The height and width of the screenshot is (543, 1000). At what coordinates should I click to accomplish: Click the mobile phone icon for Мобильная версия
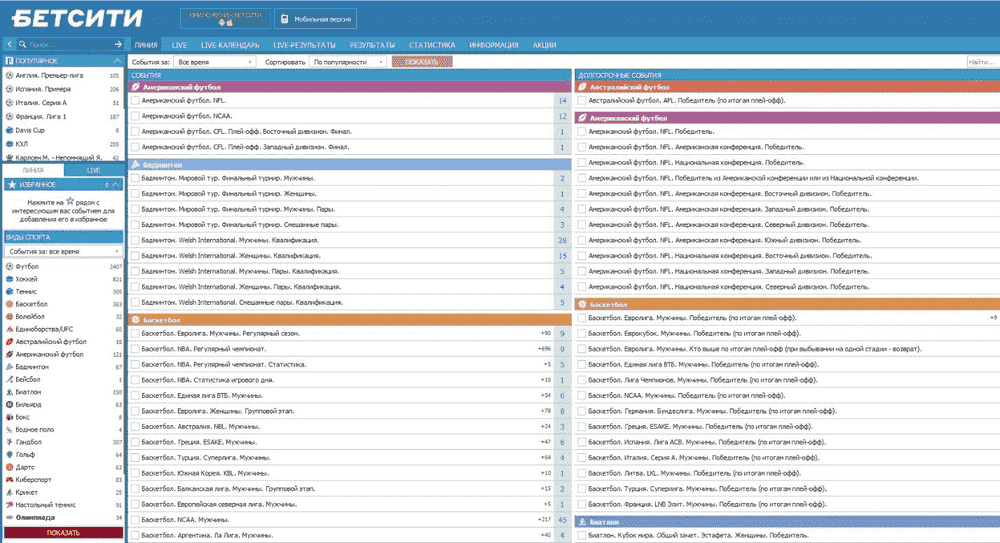tap(284, 19)
